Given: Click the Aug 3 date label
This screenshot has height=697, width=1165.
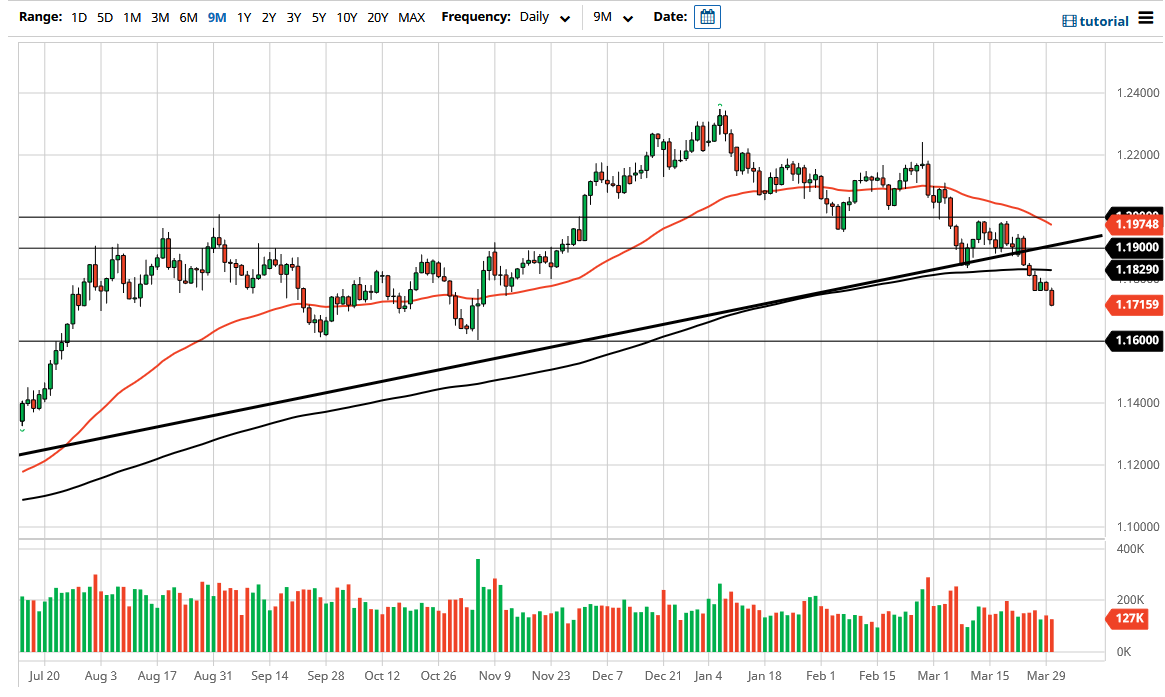Looking at the screenshot, I should coord(100,675).
